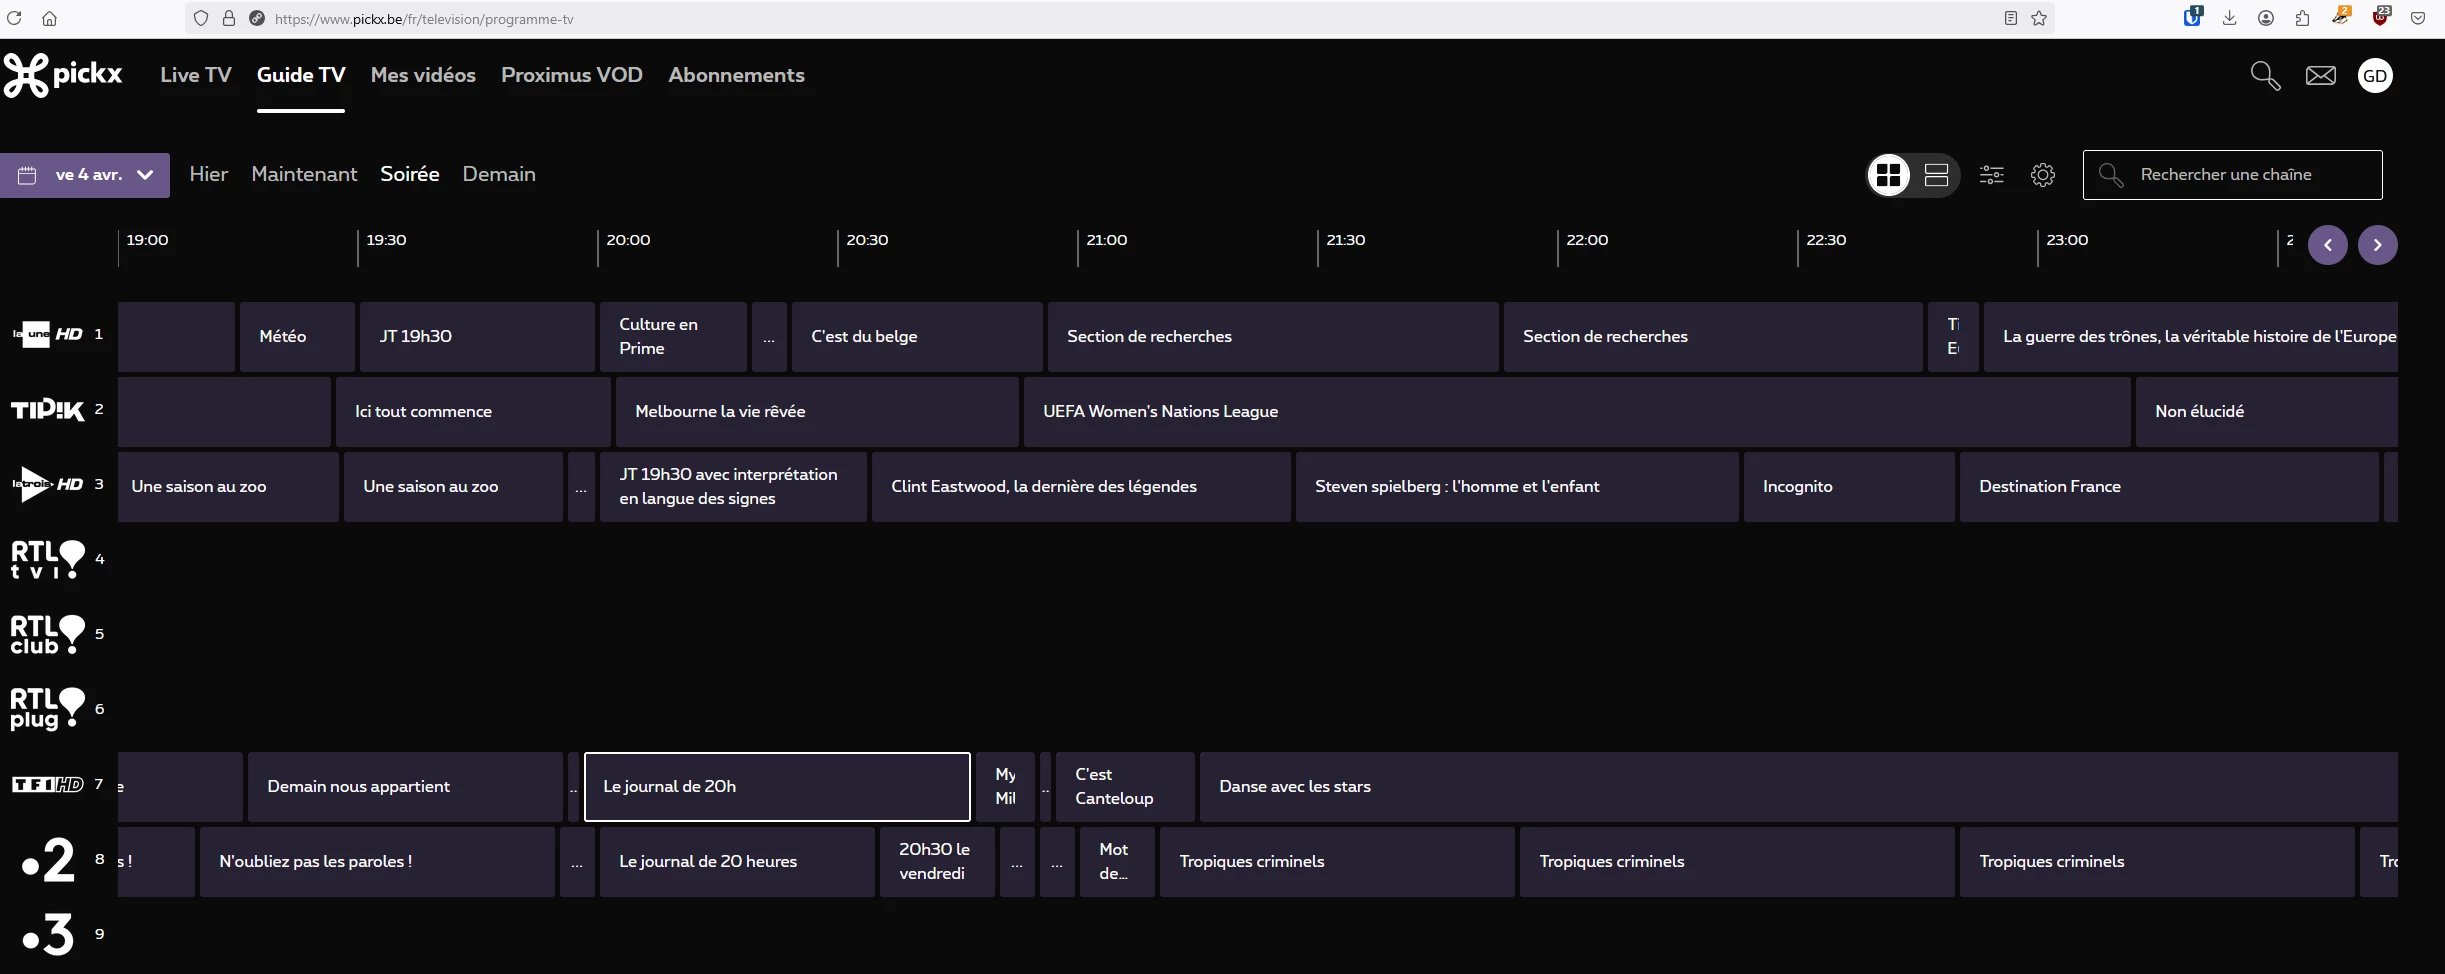Screen dimensions: 2445x974
Task: Open JT 19h30 avec interprétation programme
Action: pyautogui.click(x=733, y=487)
